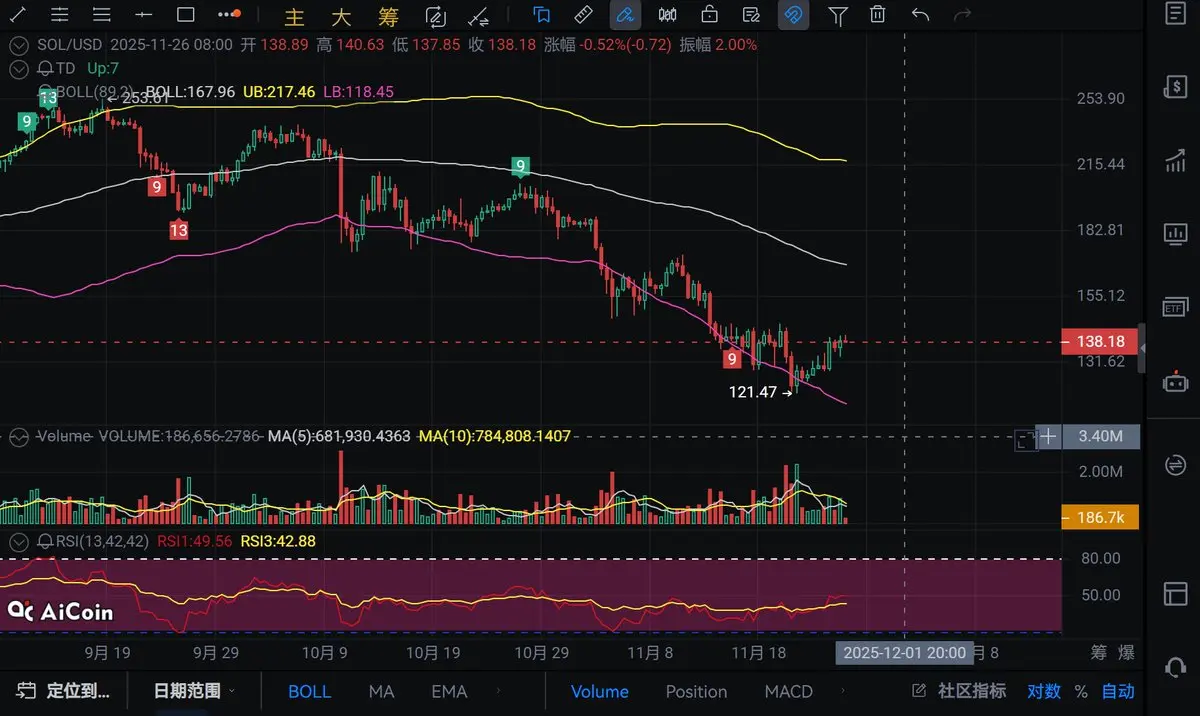Toggle the Volume sub indicator

pyautogui.click(x=600, y=691)
